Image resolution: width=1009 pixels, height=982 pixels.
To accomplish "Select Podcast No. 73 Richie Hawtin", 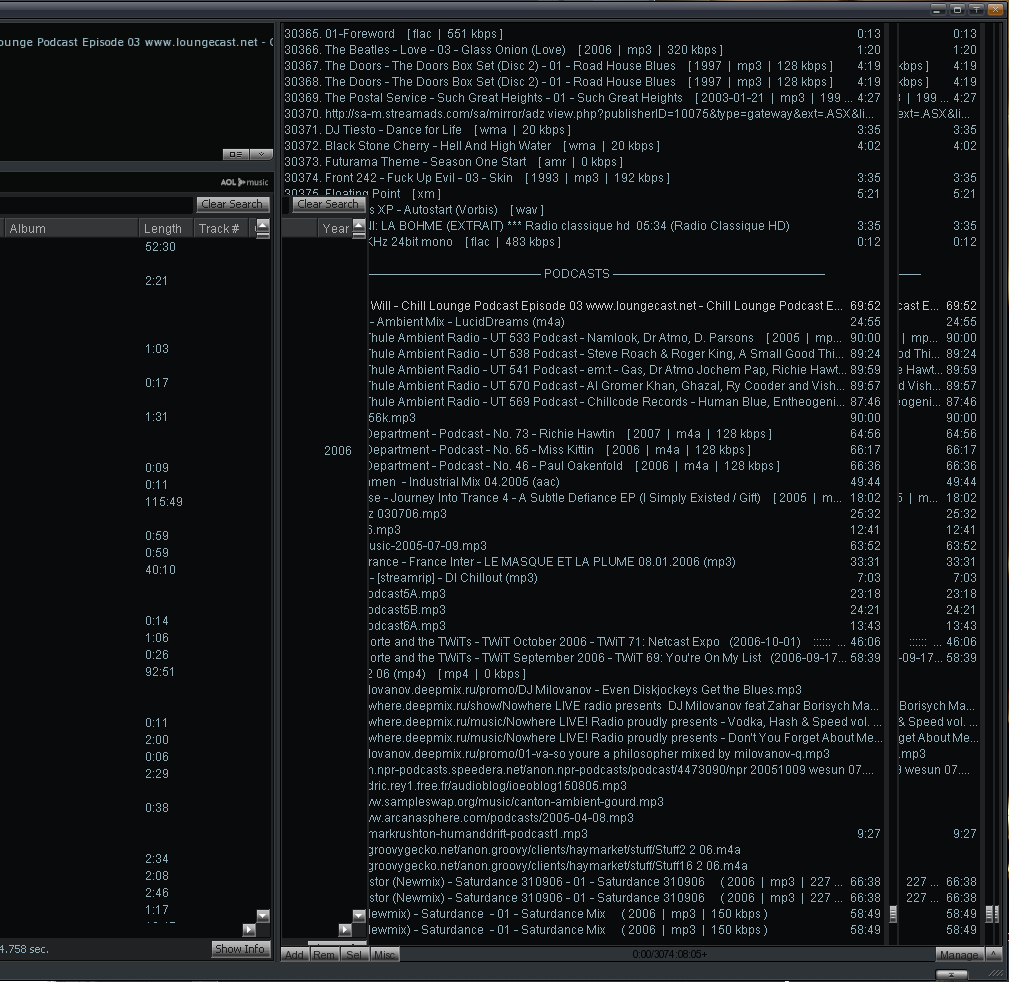I will 625,434.
